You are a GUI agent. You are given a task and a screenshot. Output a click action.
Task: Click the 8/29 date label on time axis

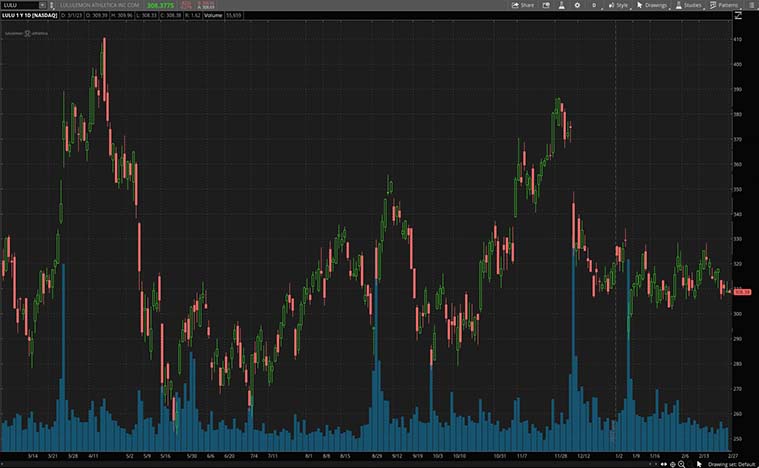pos(377,456)
